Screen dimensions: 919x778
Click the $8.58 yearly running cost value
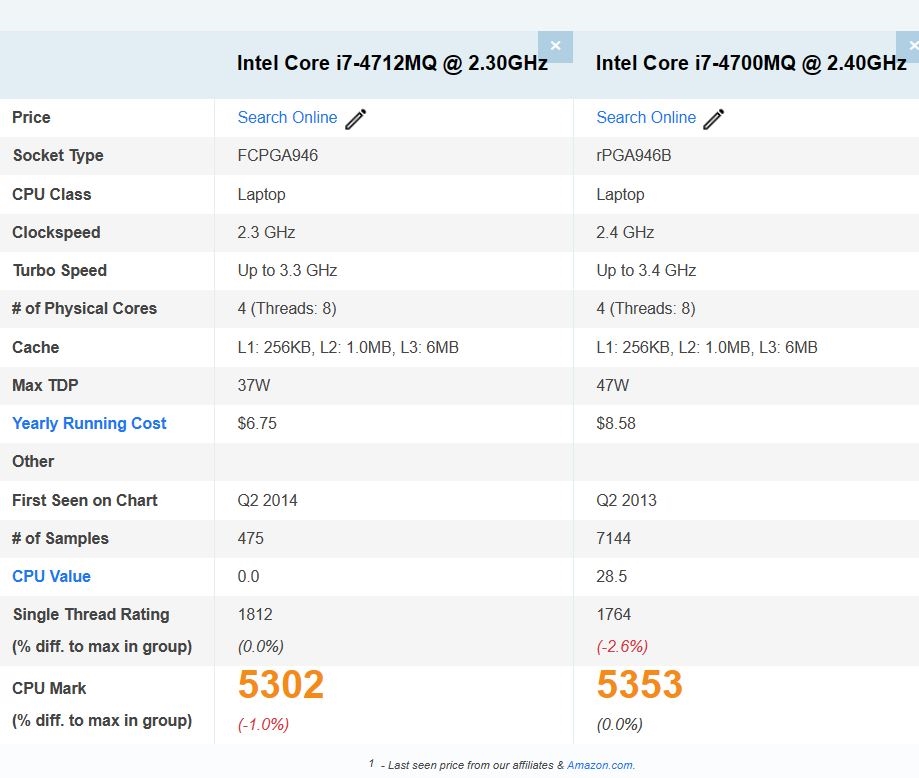point(616,423)
